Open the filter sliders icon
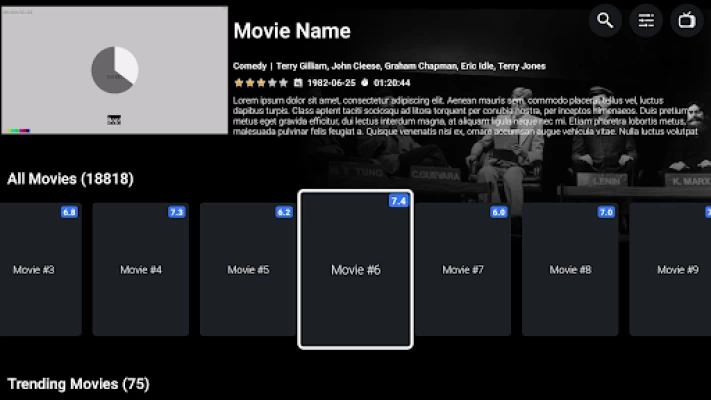711x400 pixels. click(x=646, y=20)
